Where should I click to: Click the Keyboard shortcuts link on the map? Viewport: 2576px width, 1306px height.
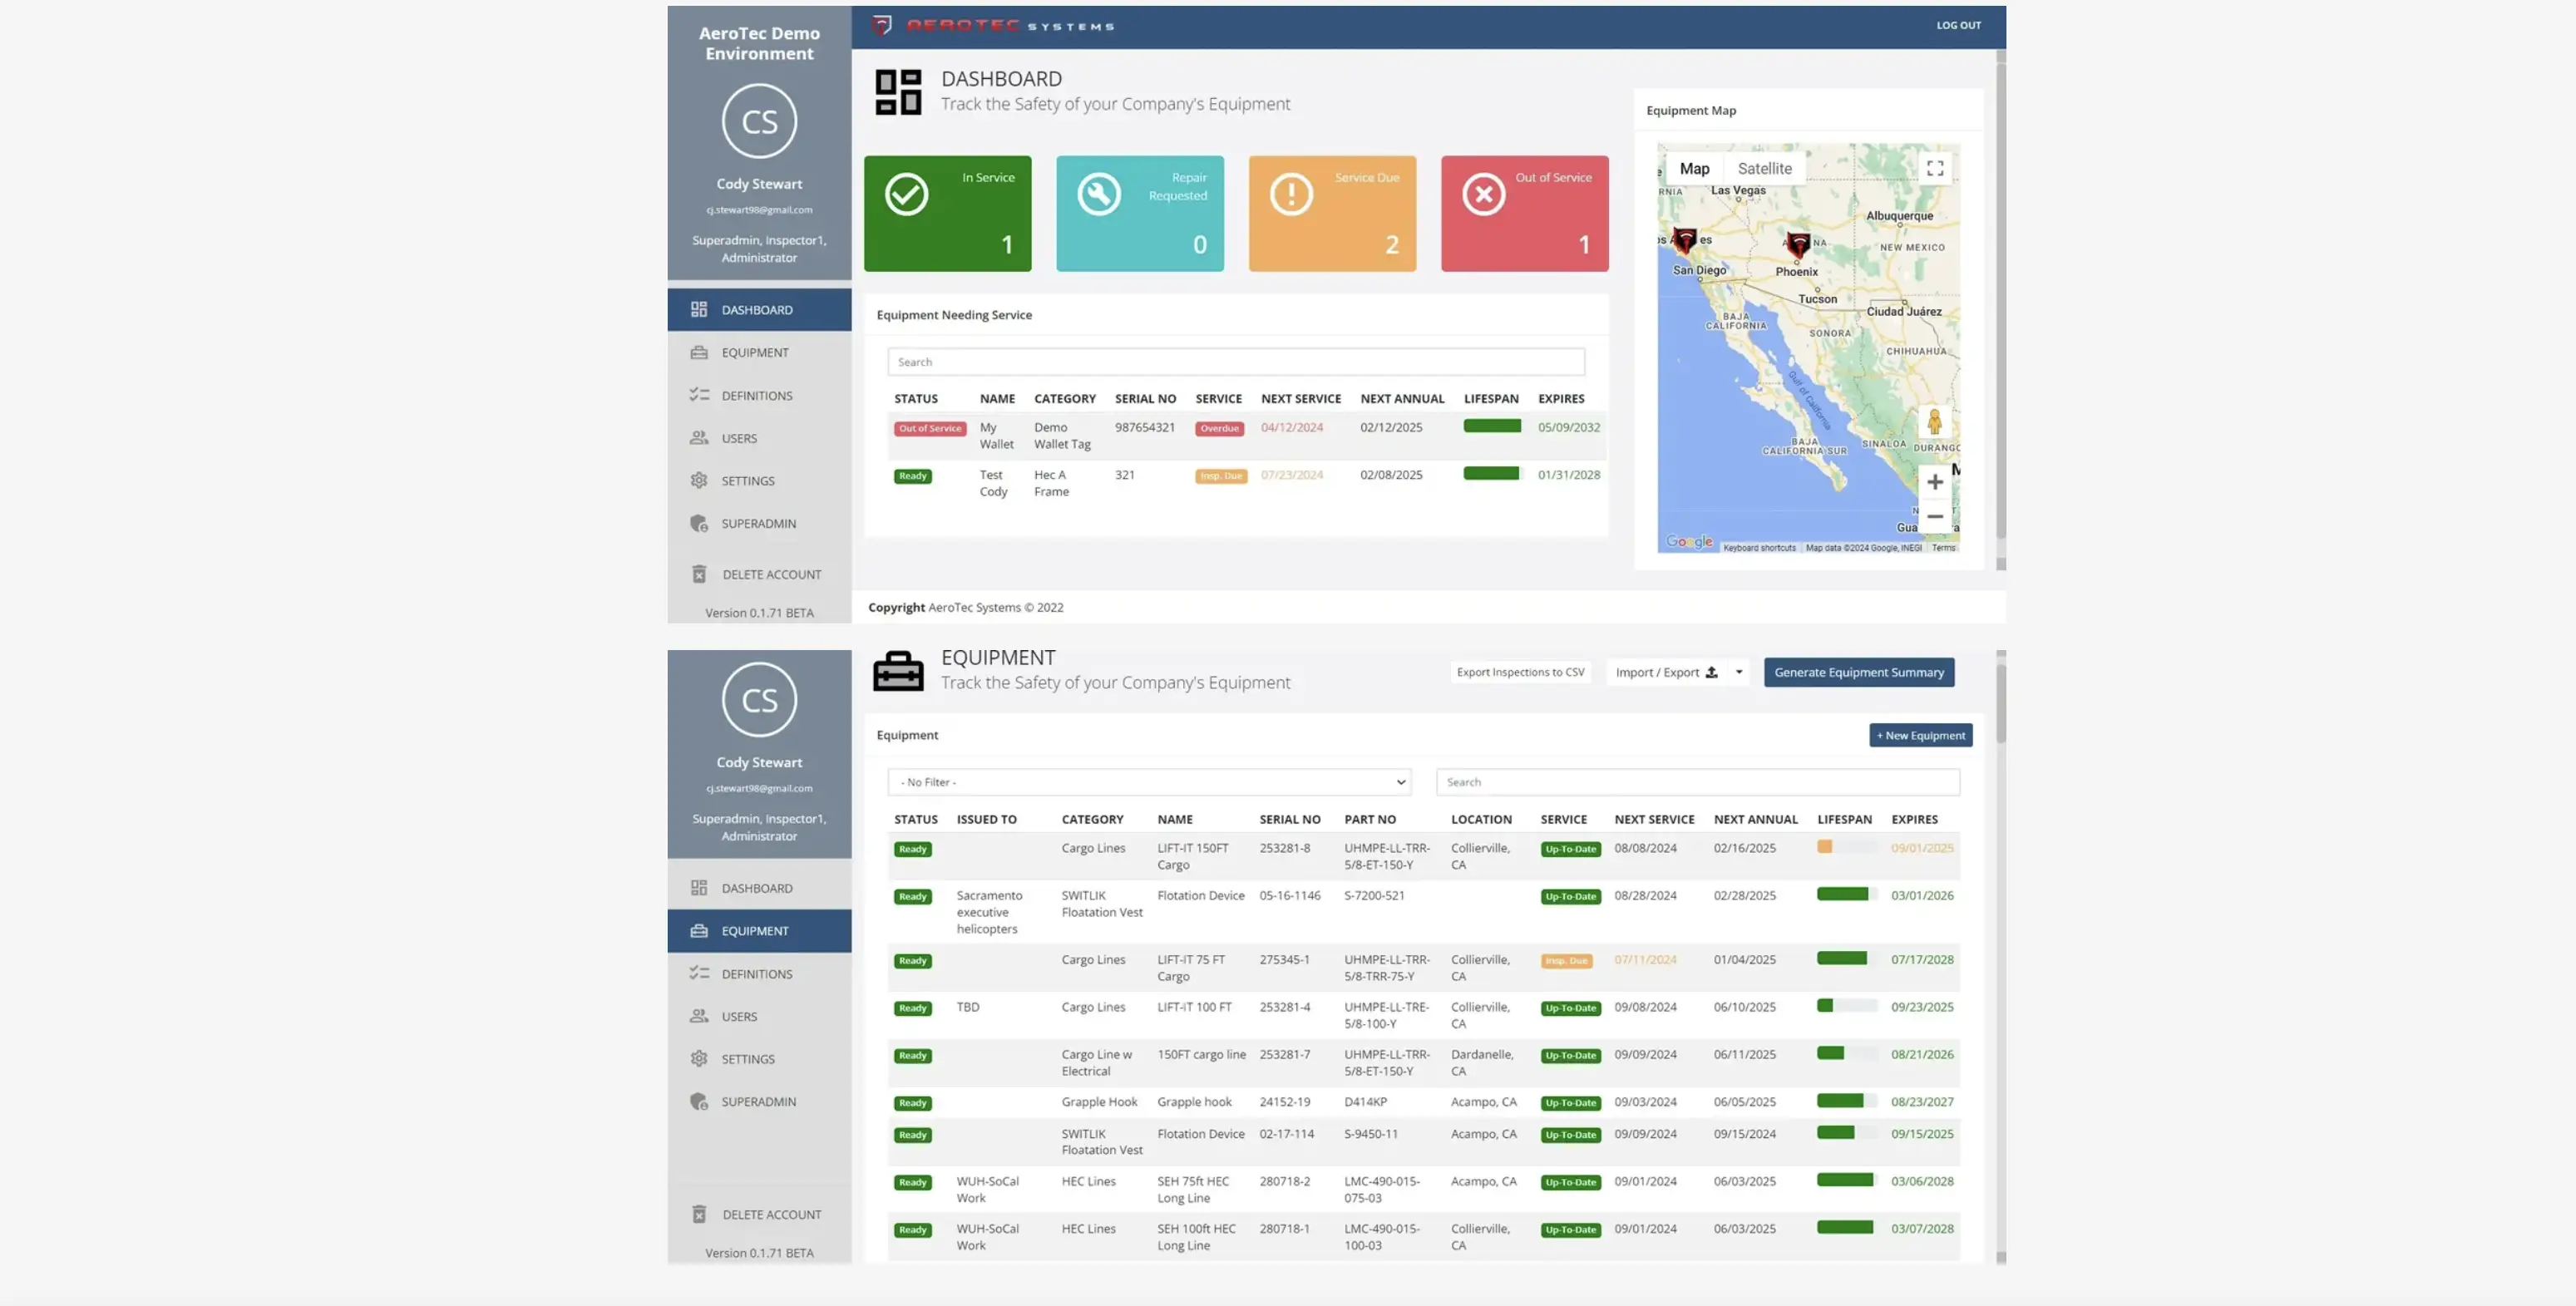(x=1759, y=548)
